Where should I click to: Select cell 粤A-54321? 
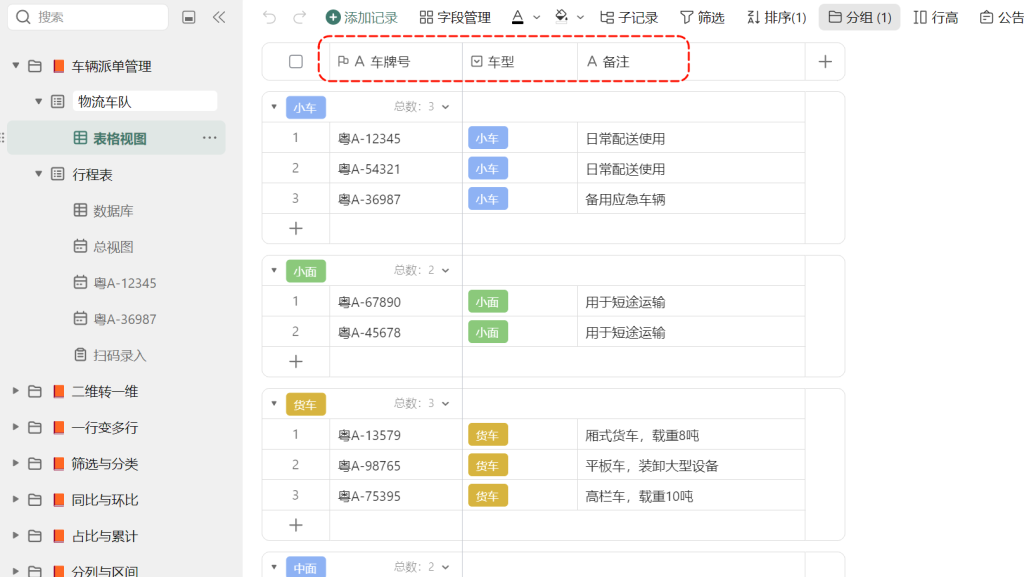coord(396,168)
